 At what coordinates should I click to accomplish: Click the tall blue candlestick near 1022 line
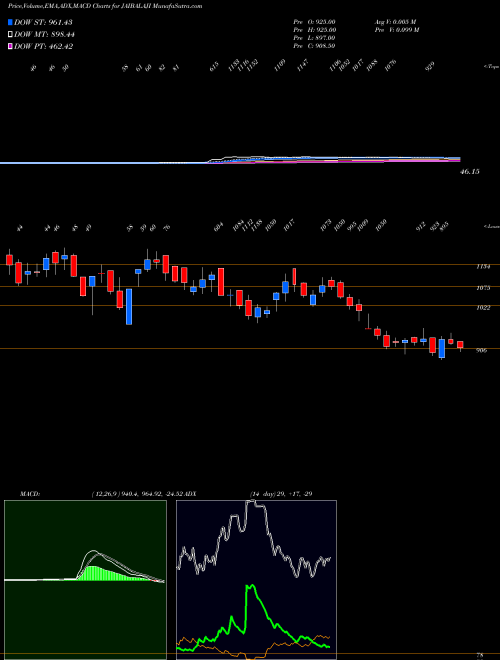coord(129,306)
